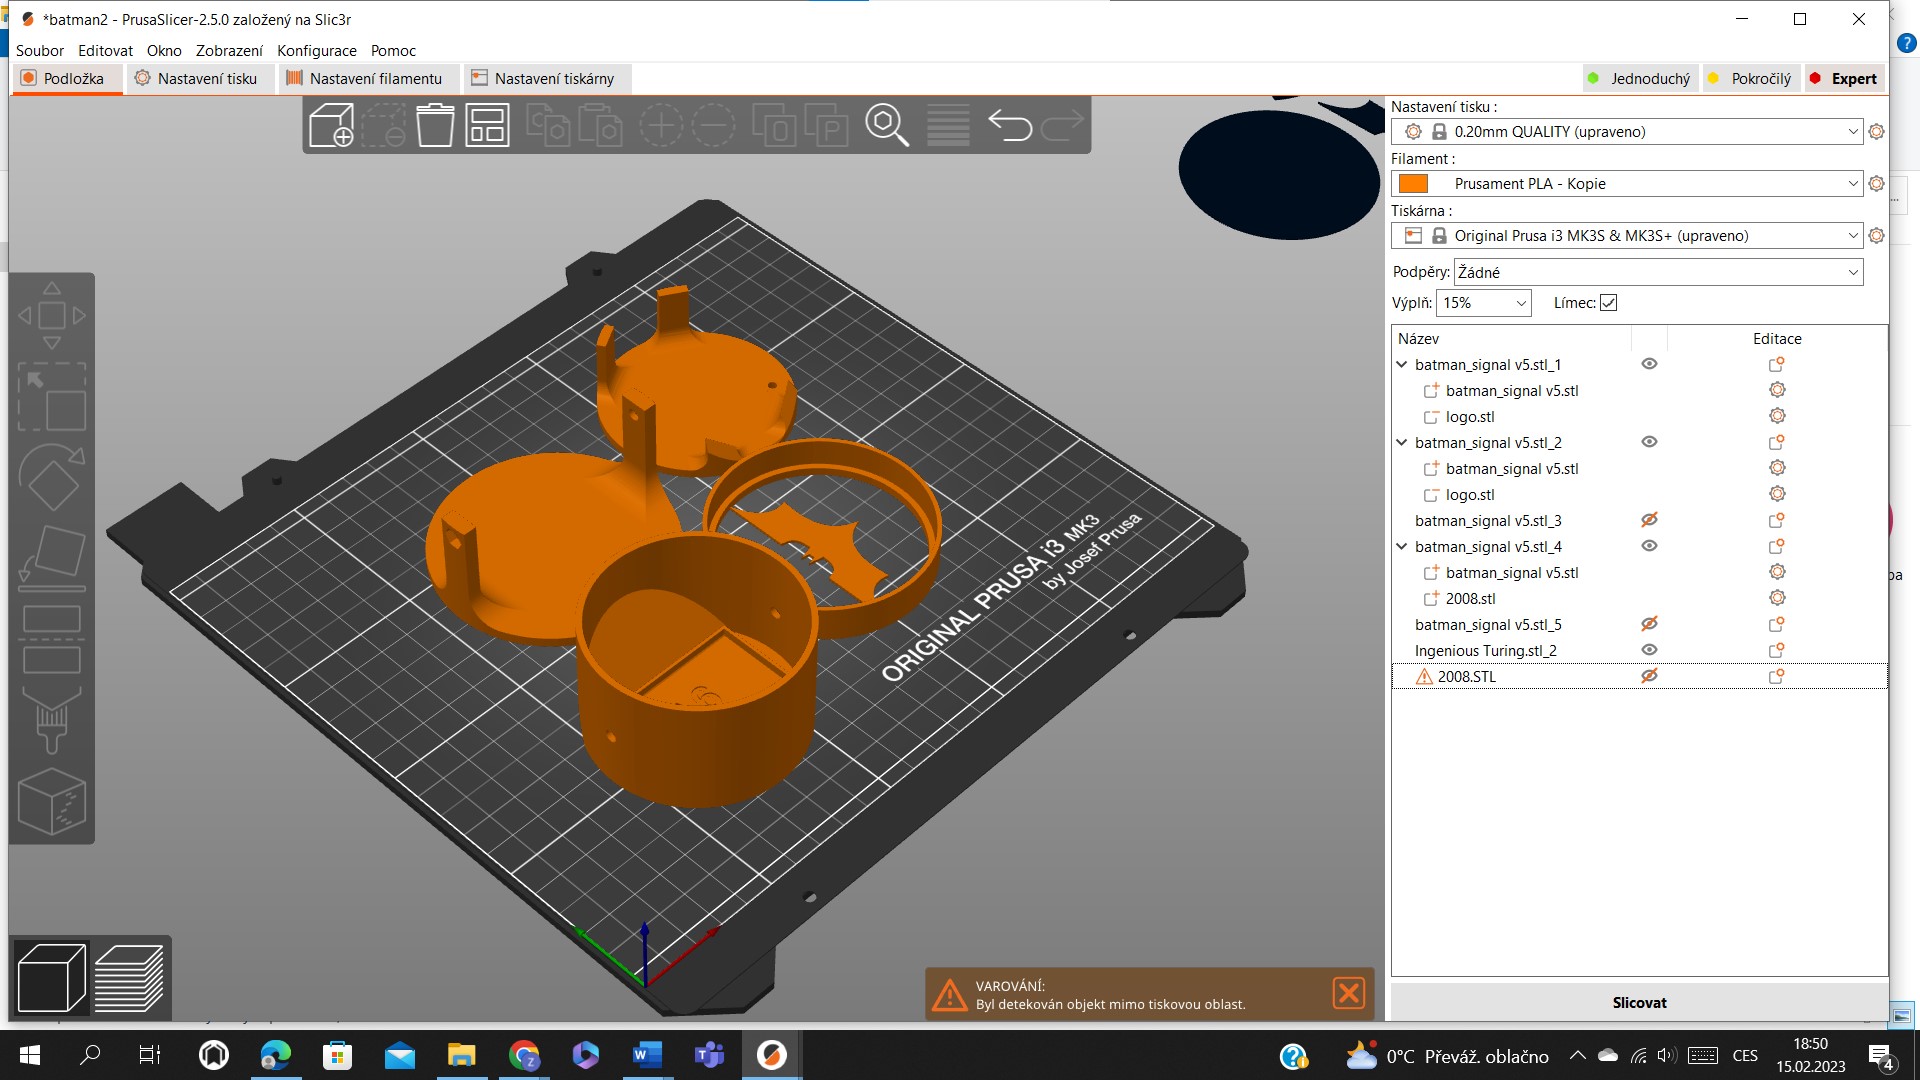Screen dimensions: 1920x1080
Task: Click the Split to objects icon
Action: click(x=774, y=125)
